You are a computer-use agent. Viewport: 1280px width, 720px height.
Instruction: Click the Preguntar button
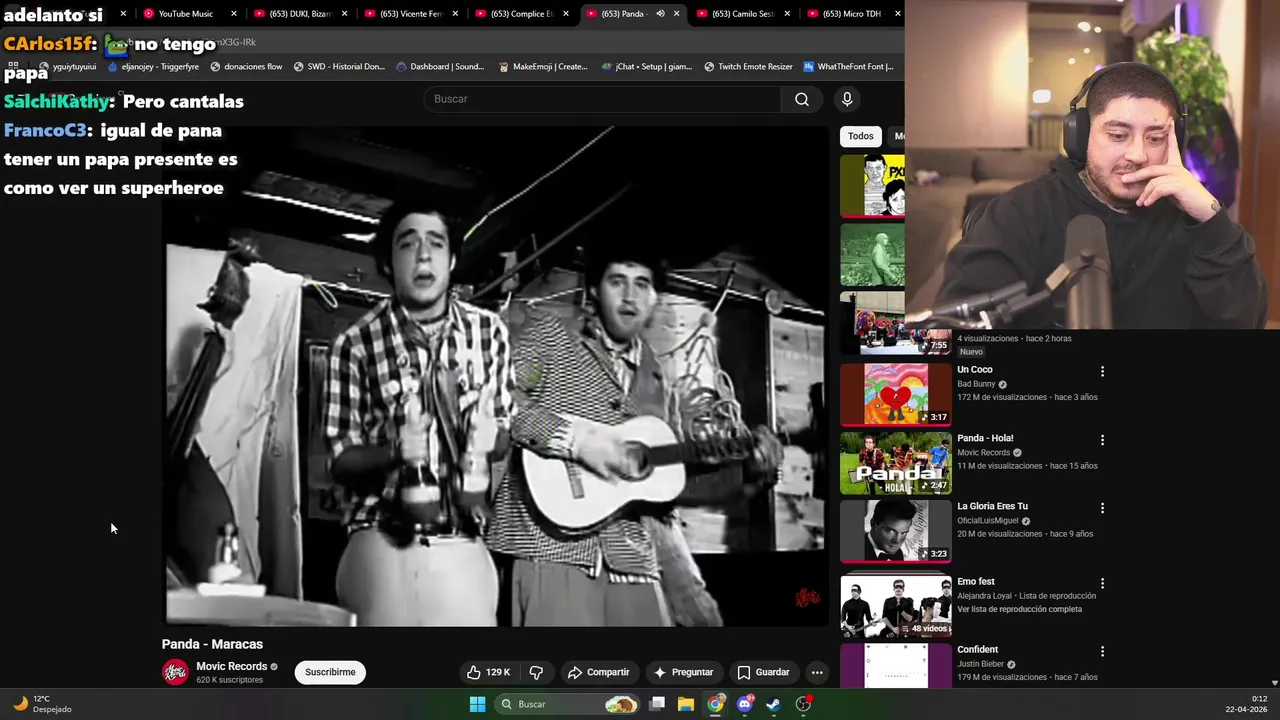(x=683, y=672)
